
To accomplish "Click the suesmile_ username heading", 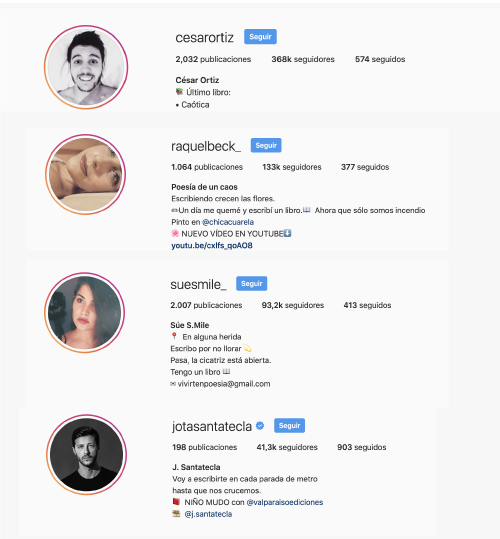I will pos(198,284).
